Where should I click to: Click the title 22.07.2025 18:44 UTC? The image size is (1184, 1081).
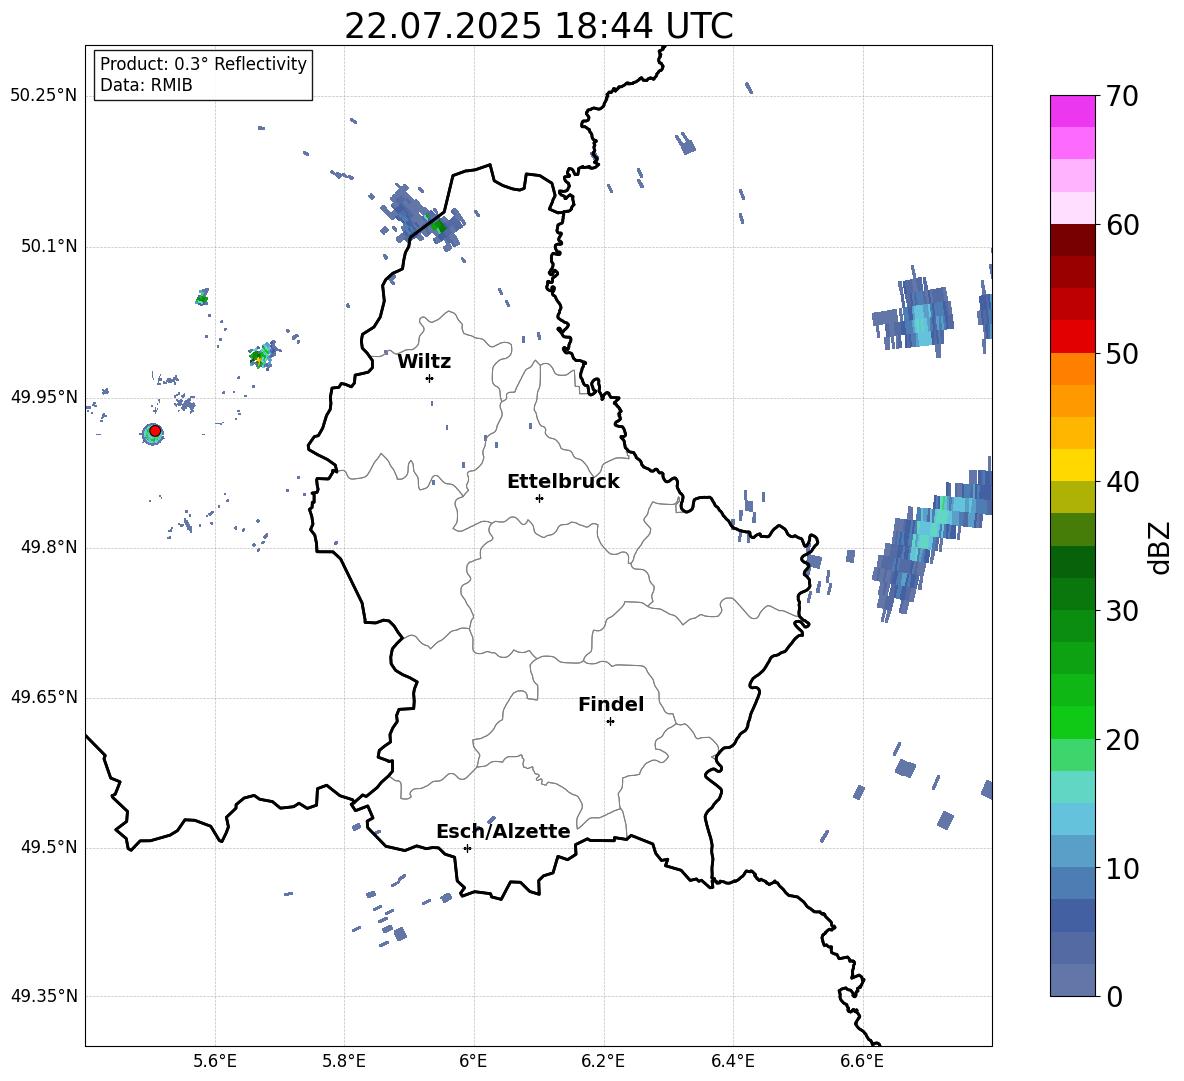[x=538, y=26]
